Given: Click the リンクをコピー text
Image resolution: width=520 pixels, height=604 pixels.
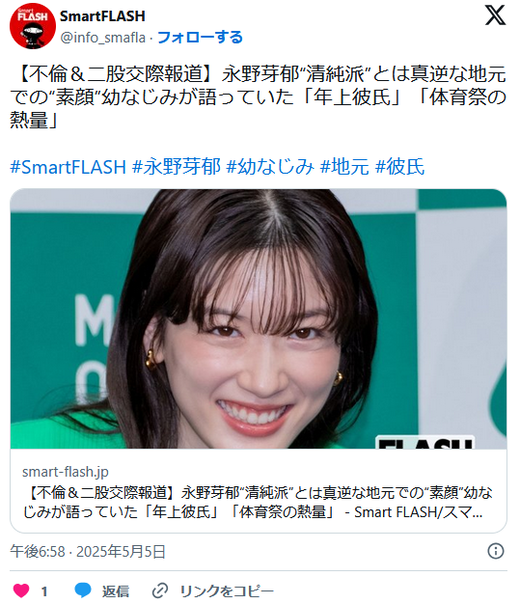Looking at the screenshot, I should pyautogui.click(x=227, y=591).
